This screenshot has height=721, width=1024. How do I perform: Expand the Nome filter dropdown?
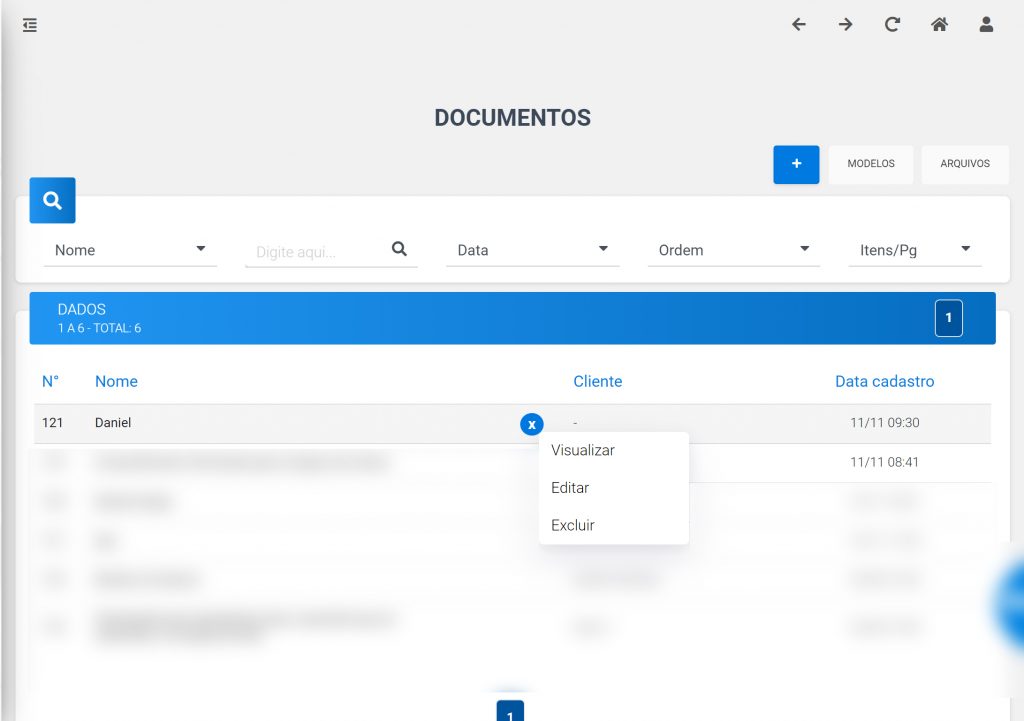pyautogui.click(x=130, y=250)
